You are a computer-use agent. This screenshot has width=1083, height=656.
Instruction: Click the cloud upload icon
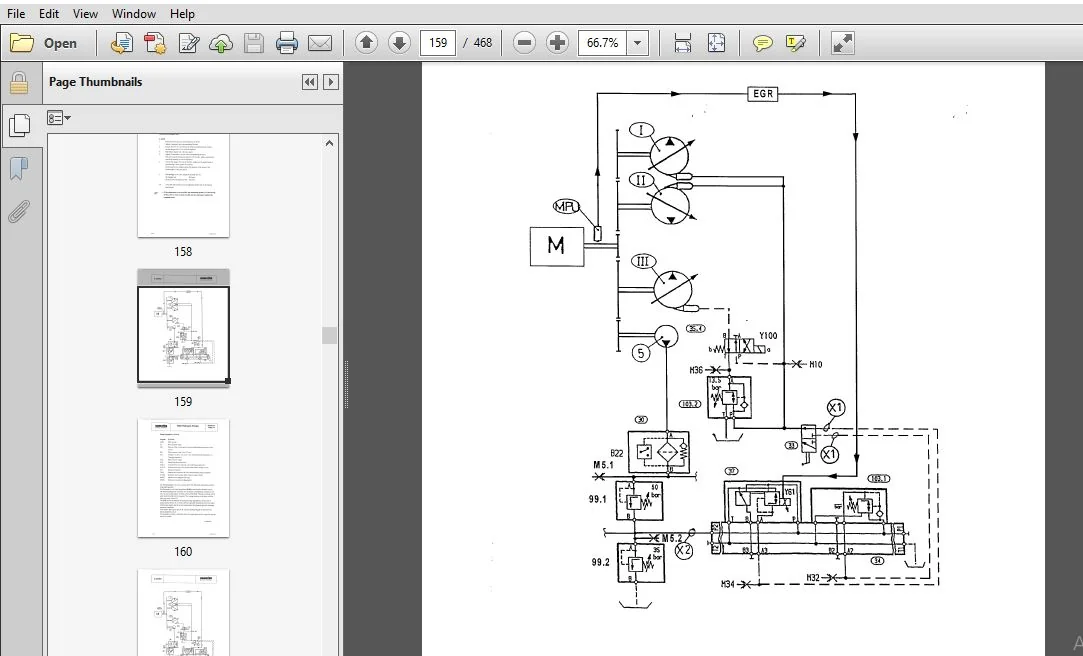tap(221, 43)
